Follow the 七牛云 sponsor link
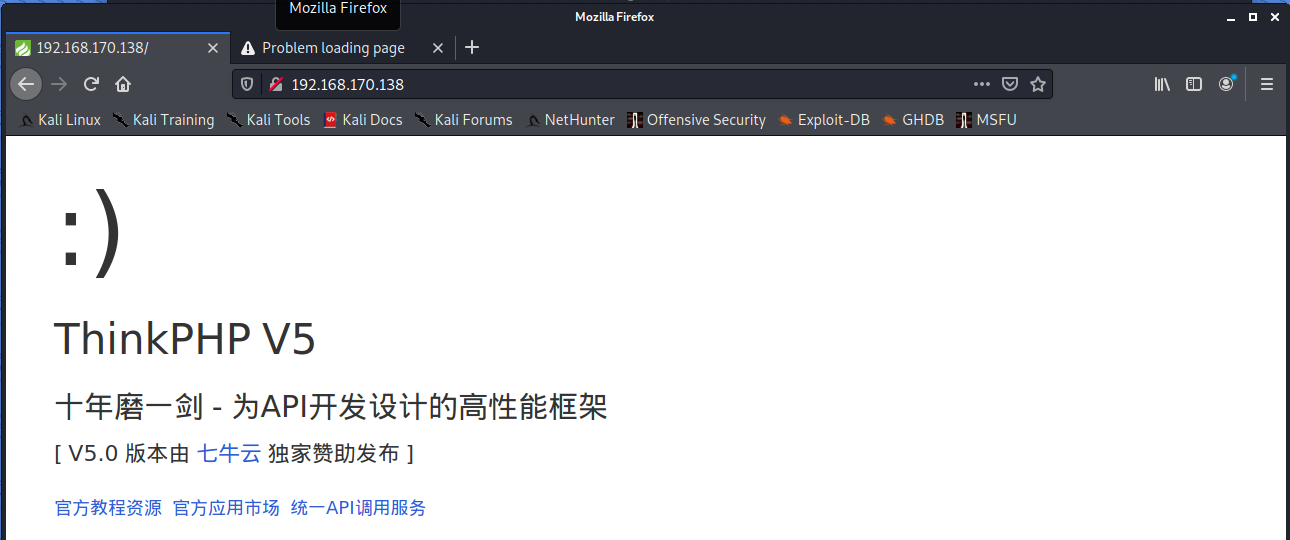The image size is (1290, 540). point(229,454)
